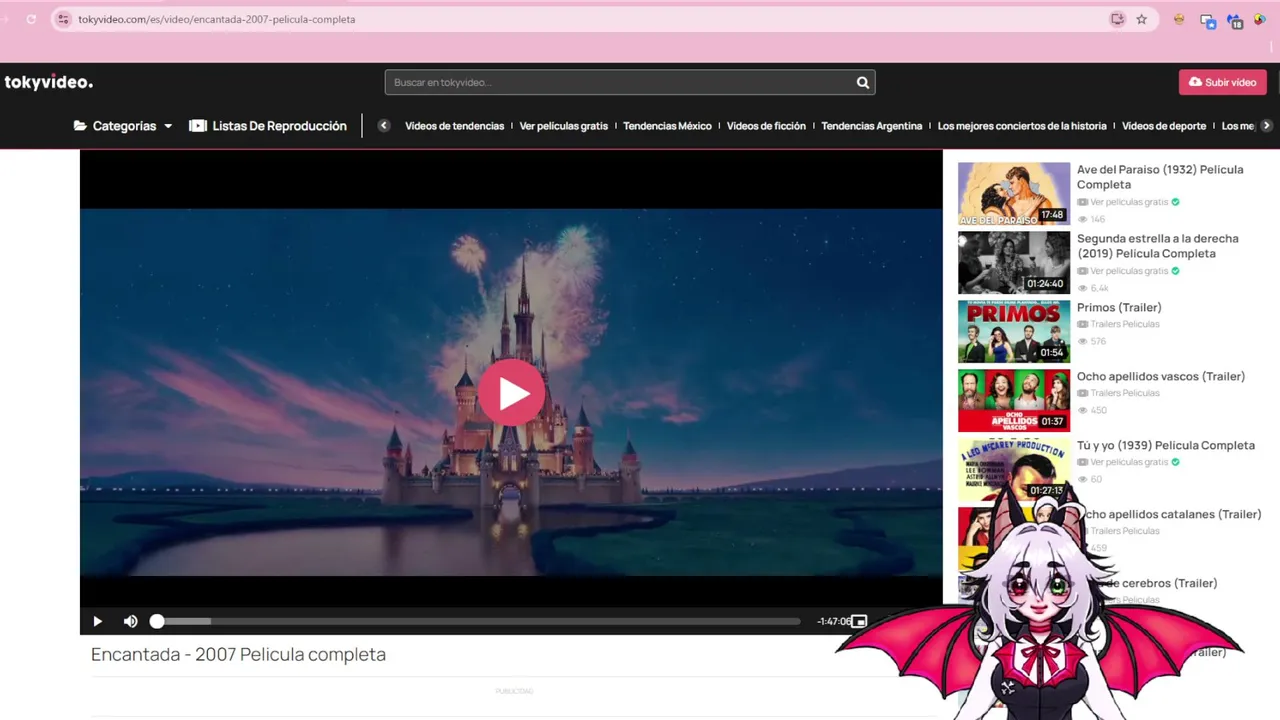The height and width of the screenshot is (720, 1280).
Task: Open the Primos trailer thumbnail
Action: point(1014,332)
